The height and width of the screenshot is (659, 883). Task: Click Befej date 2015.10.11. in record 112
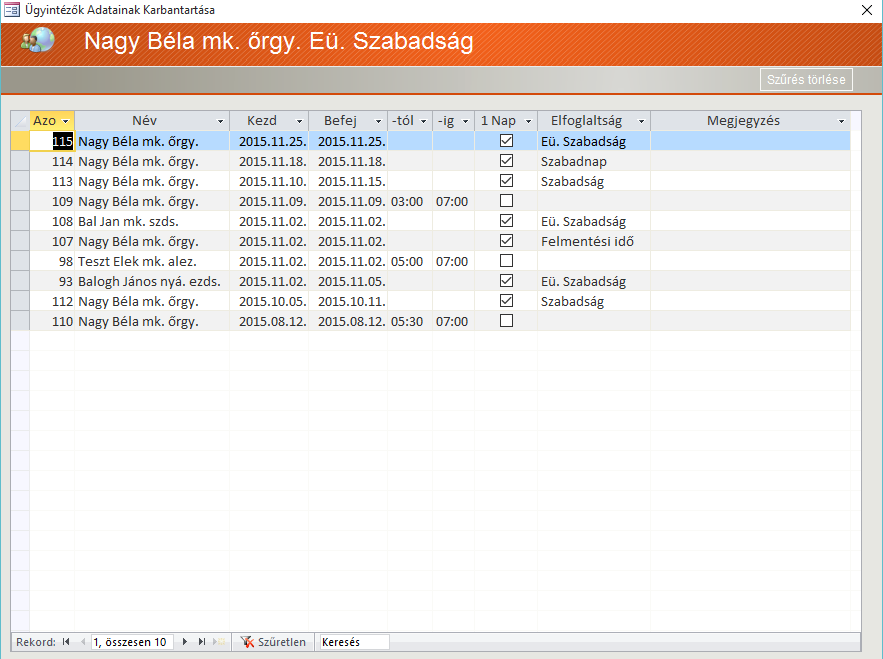tap(348, 301)
